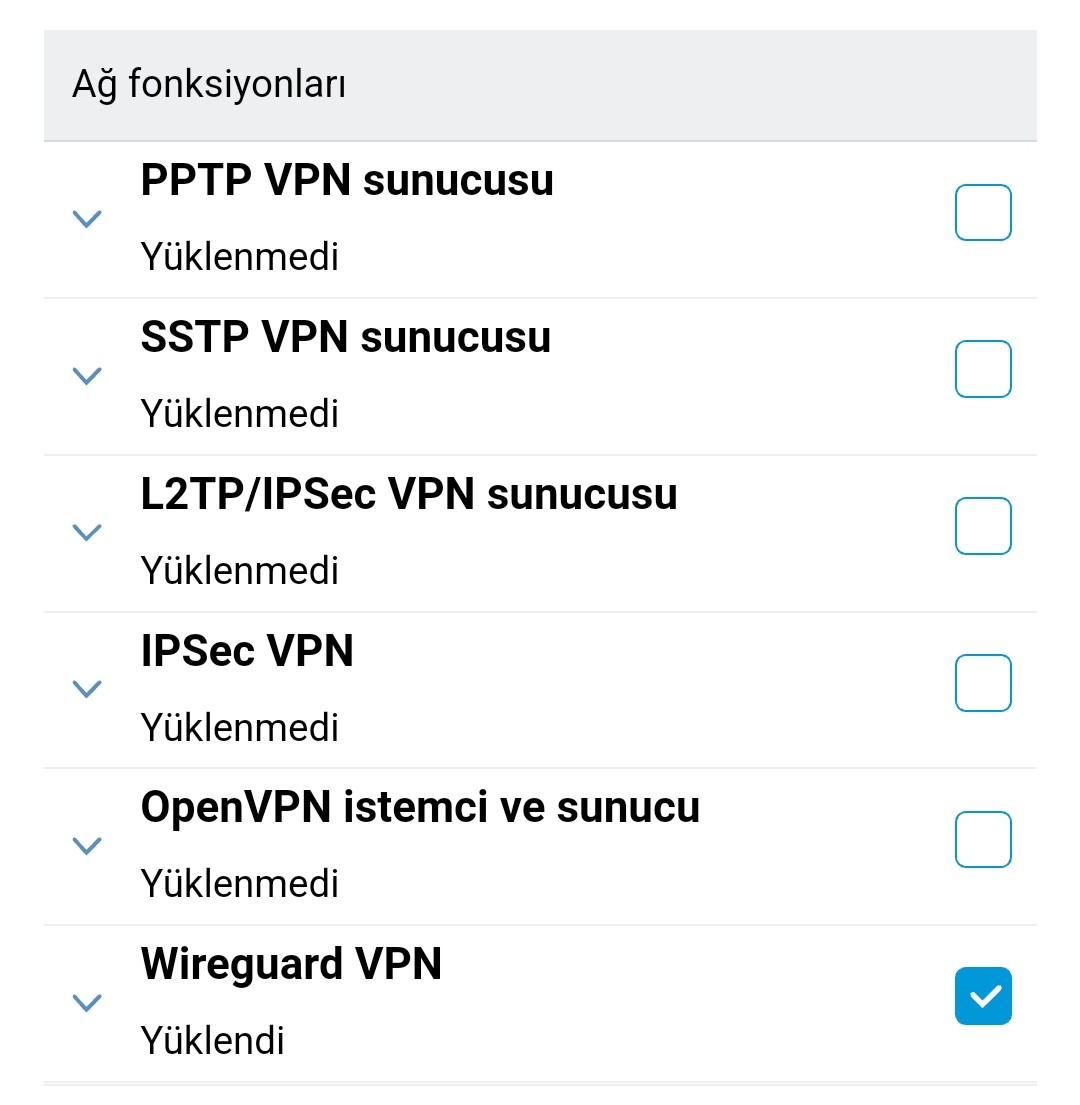Viewport: 1080px width, 1105px height.
Task: Expand the IPSec VPN chevron
Action: click(87, 689)
